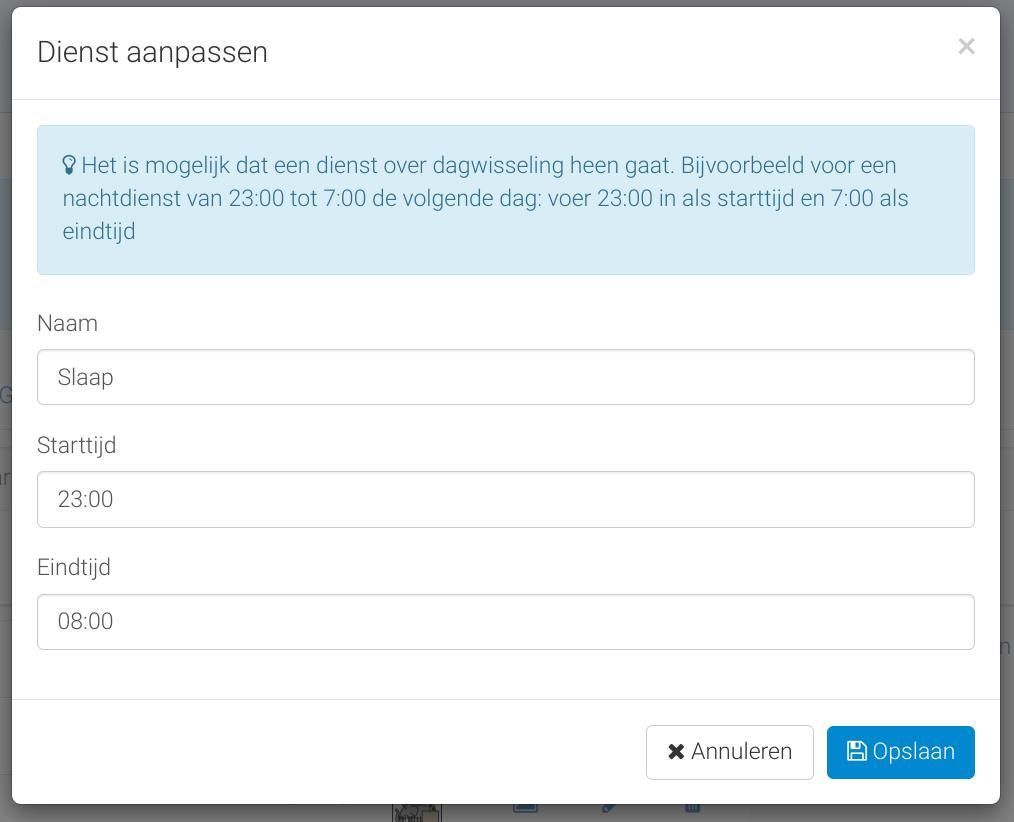Image resolution: width=1014 pixels, height=822 pixels.
Task: Click the Eindtijd label
Action: 74,567
